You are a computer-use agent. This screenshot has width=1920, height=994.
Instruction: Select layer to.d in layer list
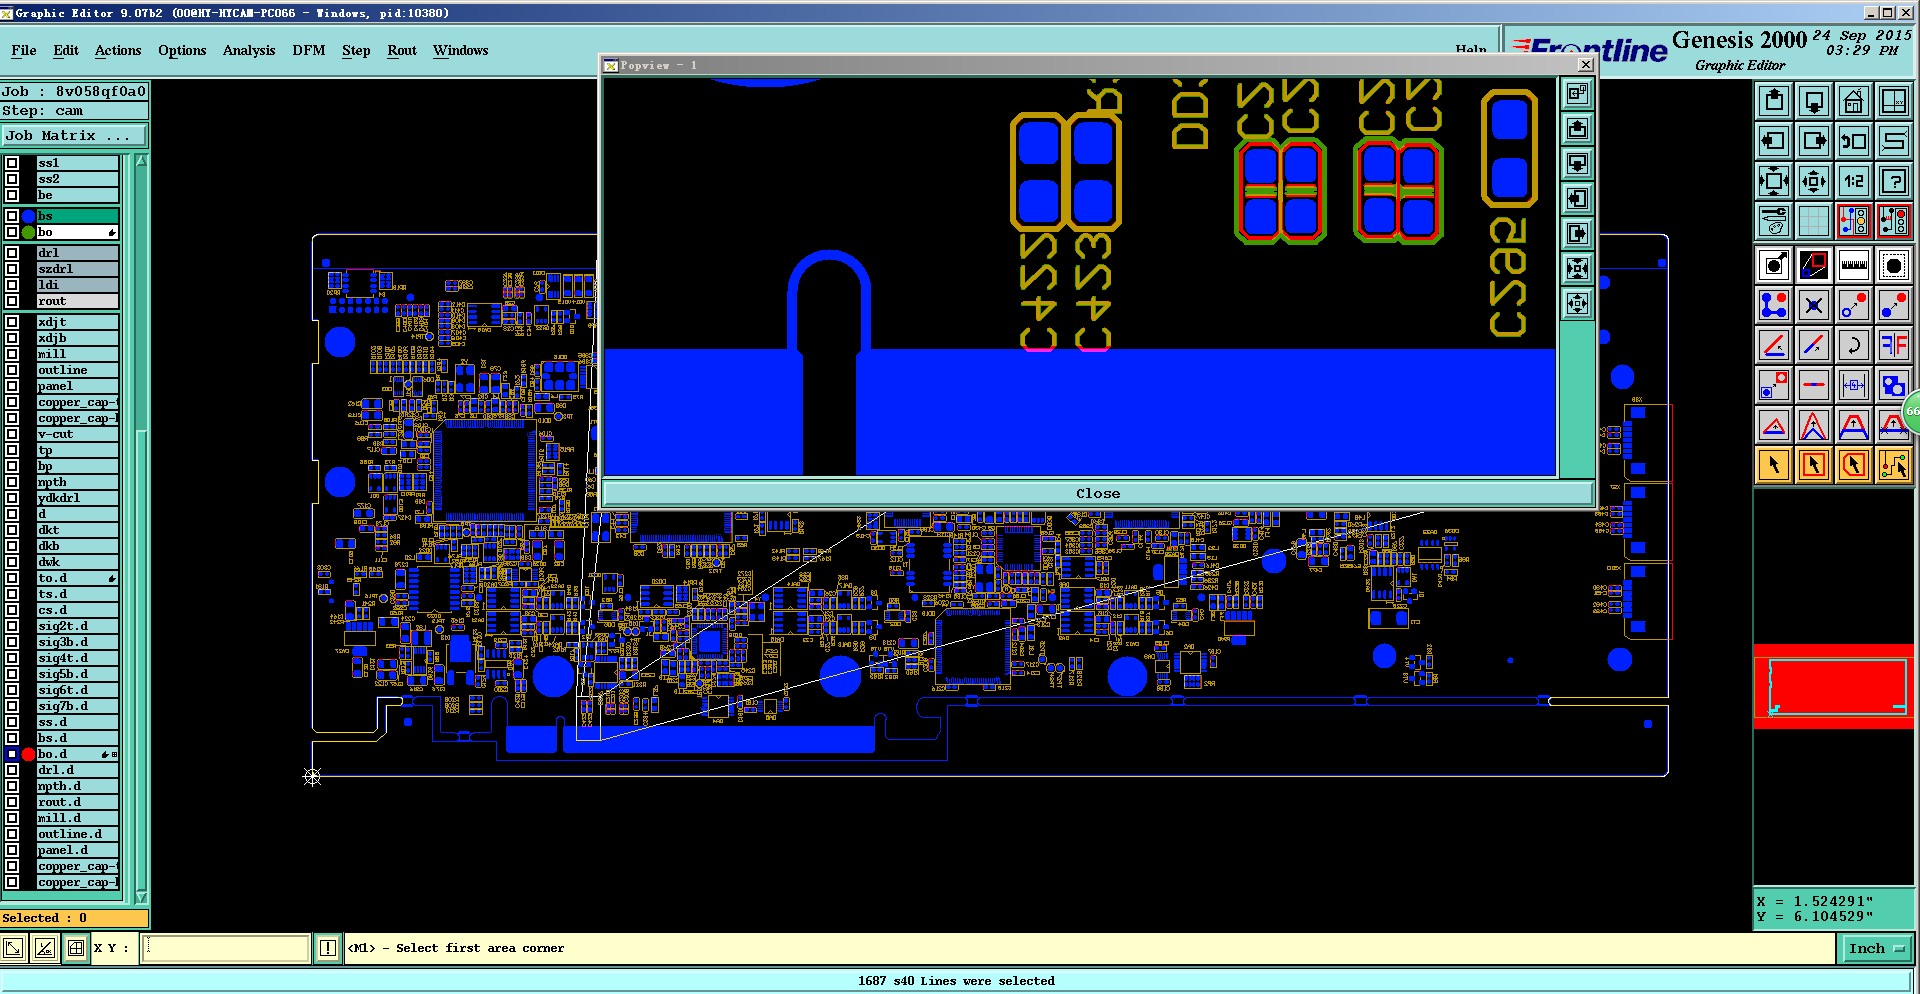coord(78,578)
